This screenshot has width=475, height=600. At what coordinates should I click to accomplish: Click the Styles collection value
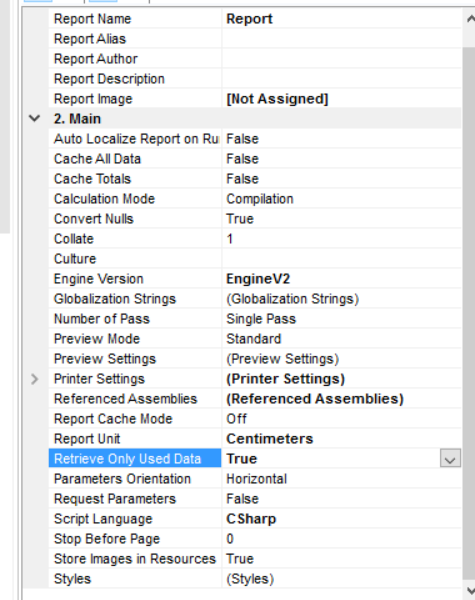(341, 579)
